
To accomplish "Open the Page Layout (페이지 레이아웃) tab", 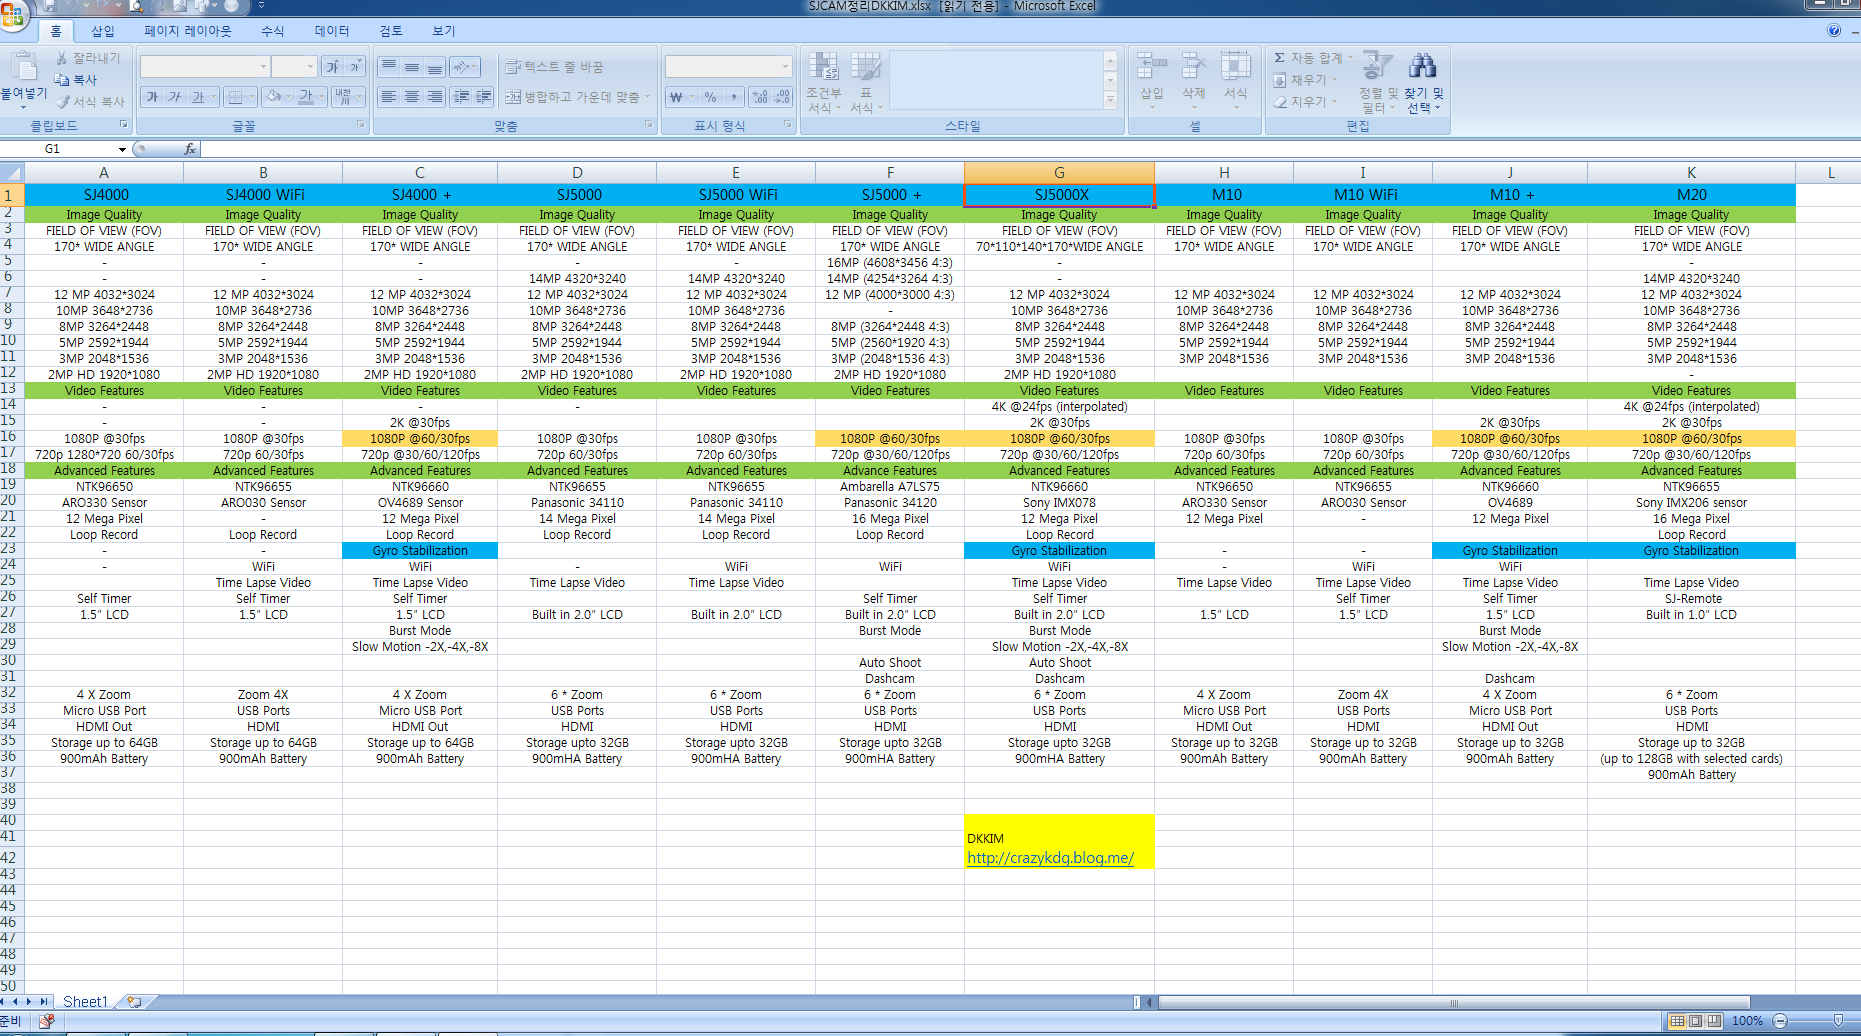I will coord(187,31).
